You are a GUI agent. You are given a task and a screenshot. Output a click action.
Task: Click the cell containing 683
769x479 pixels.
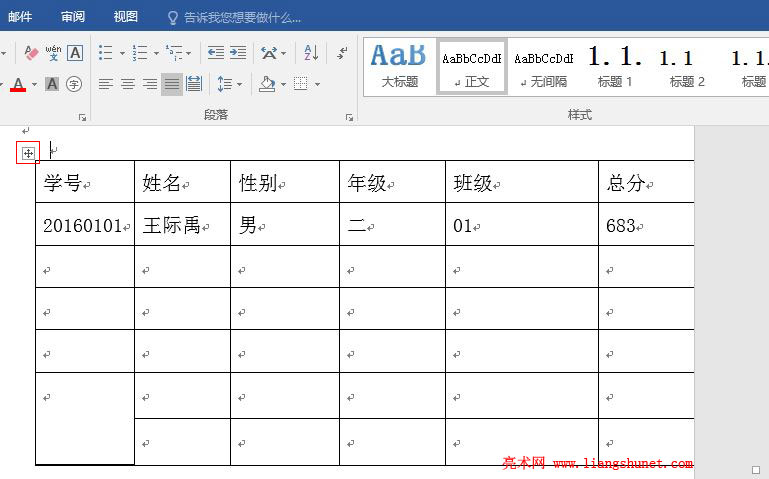(646, 224)
